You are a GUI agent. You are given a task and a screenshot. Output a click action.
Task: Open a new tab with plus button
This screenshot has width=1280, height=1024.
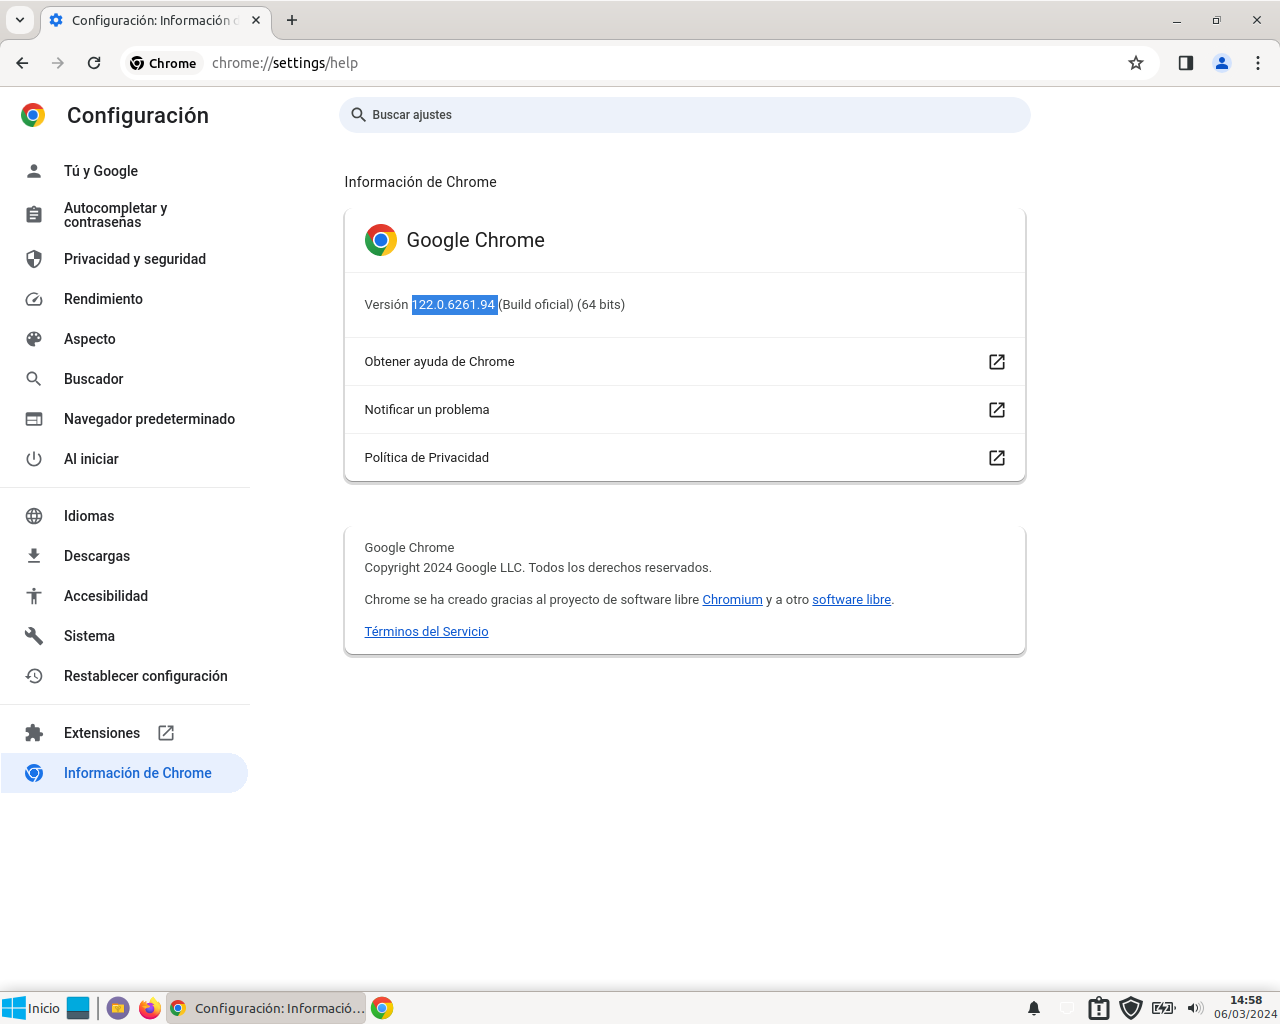tap(292, 20)
